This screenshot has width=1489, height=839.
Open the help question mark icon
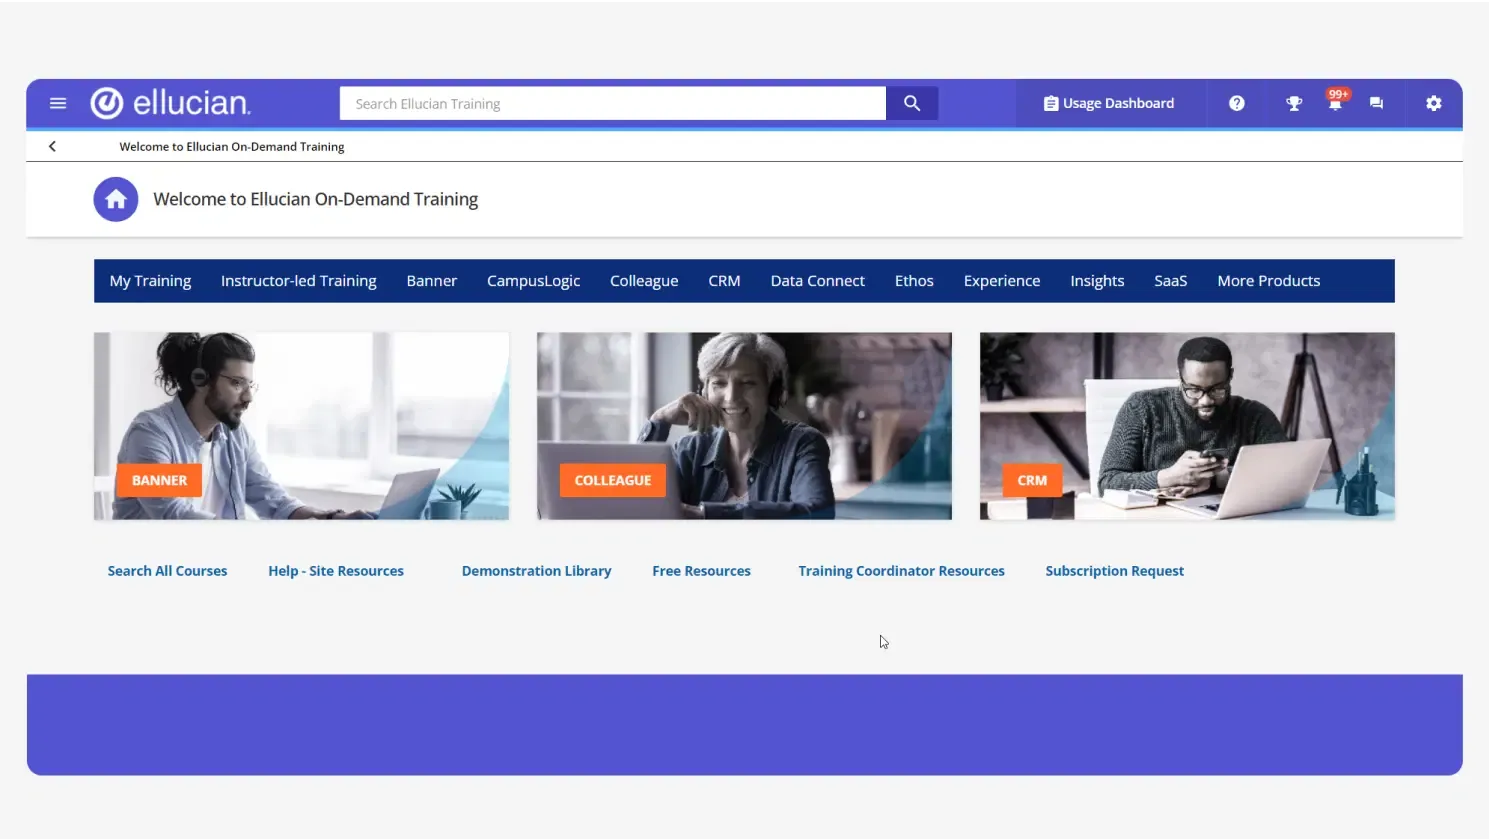click(1237, 103)
